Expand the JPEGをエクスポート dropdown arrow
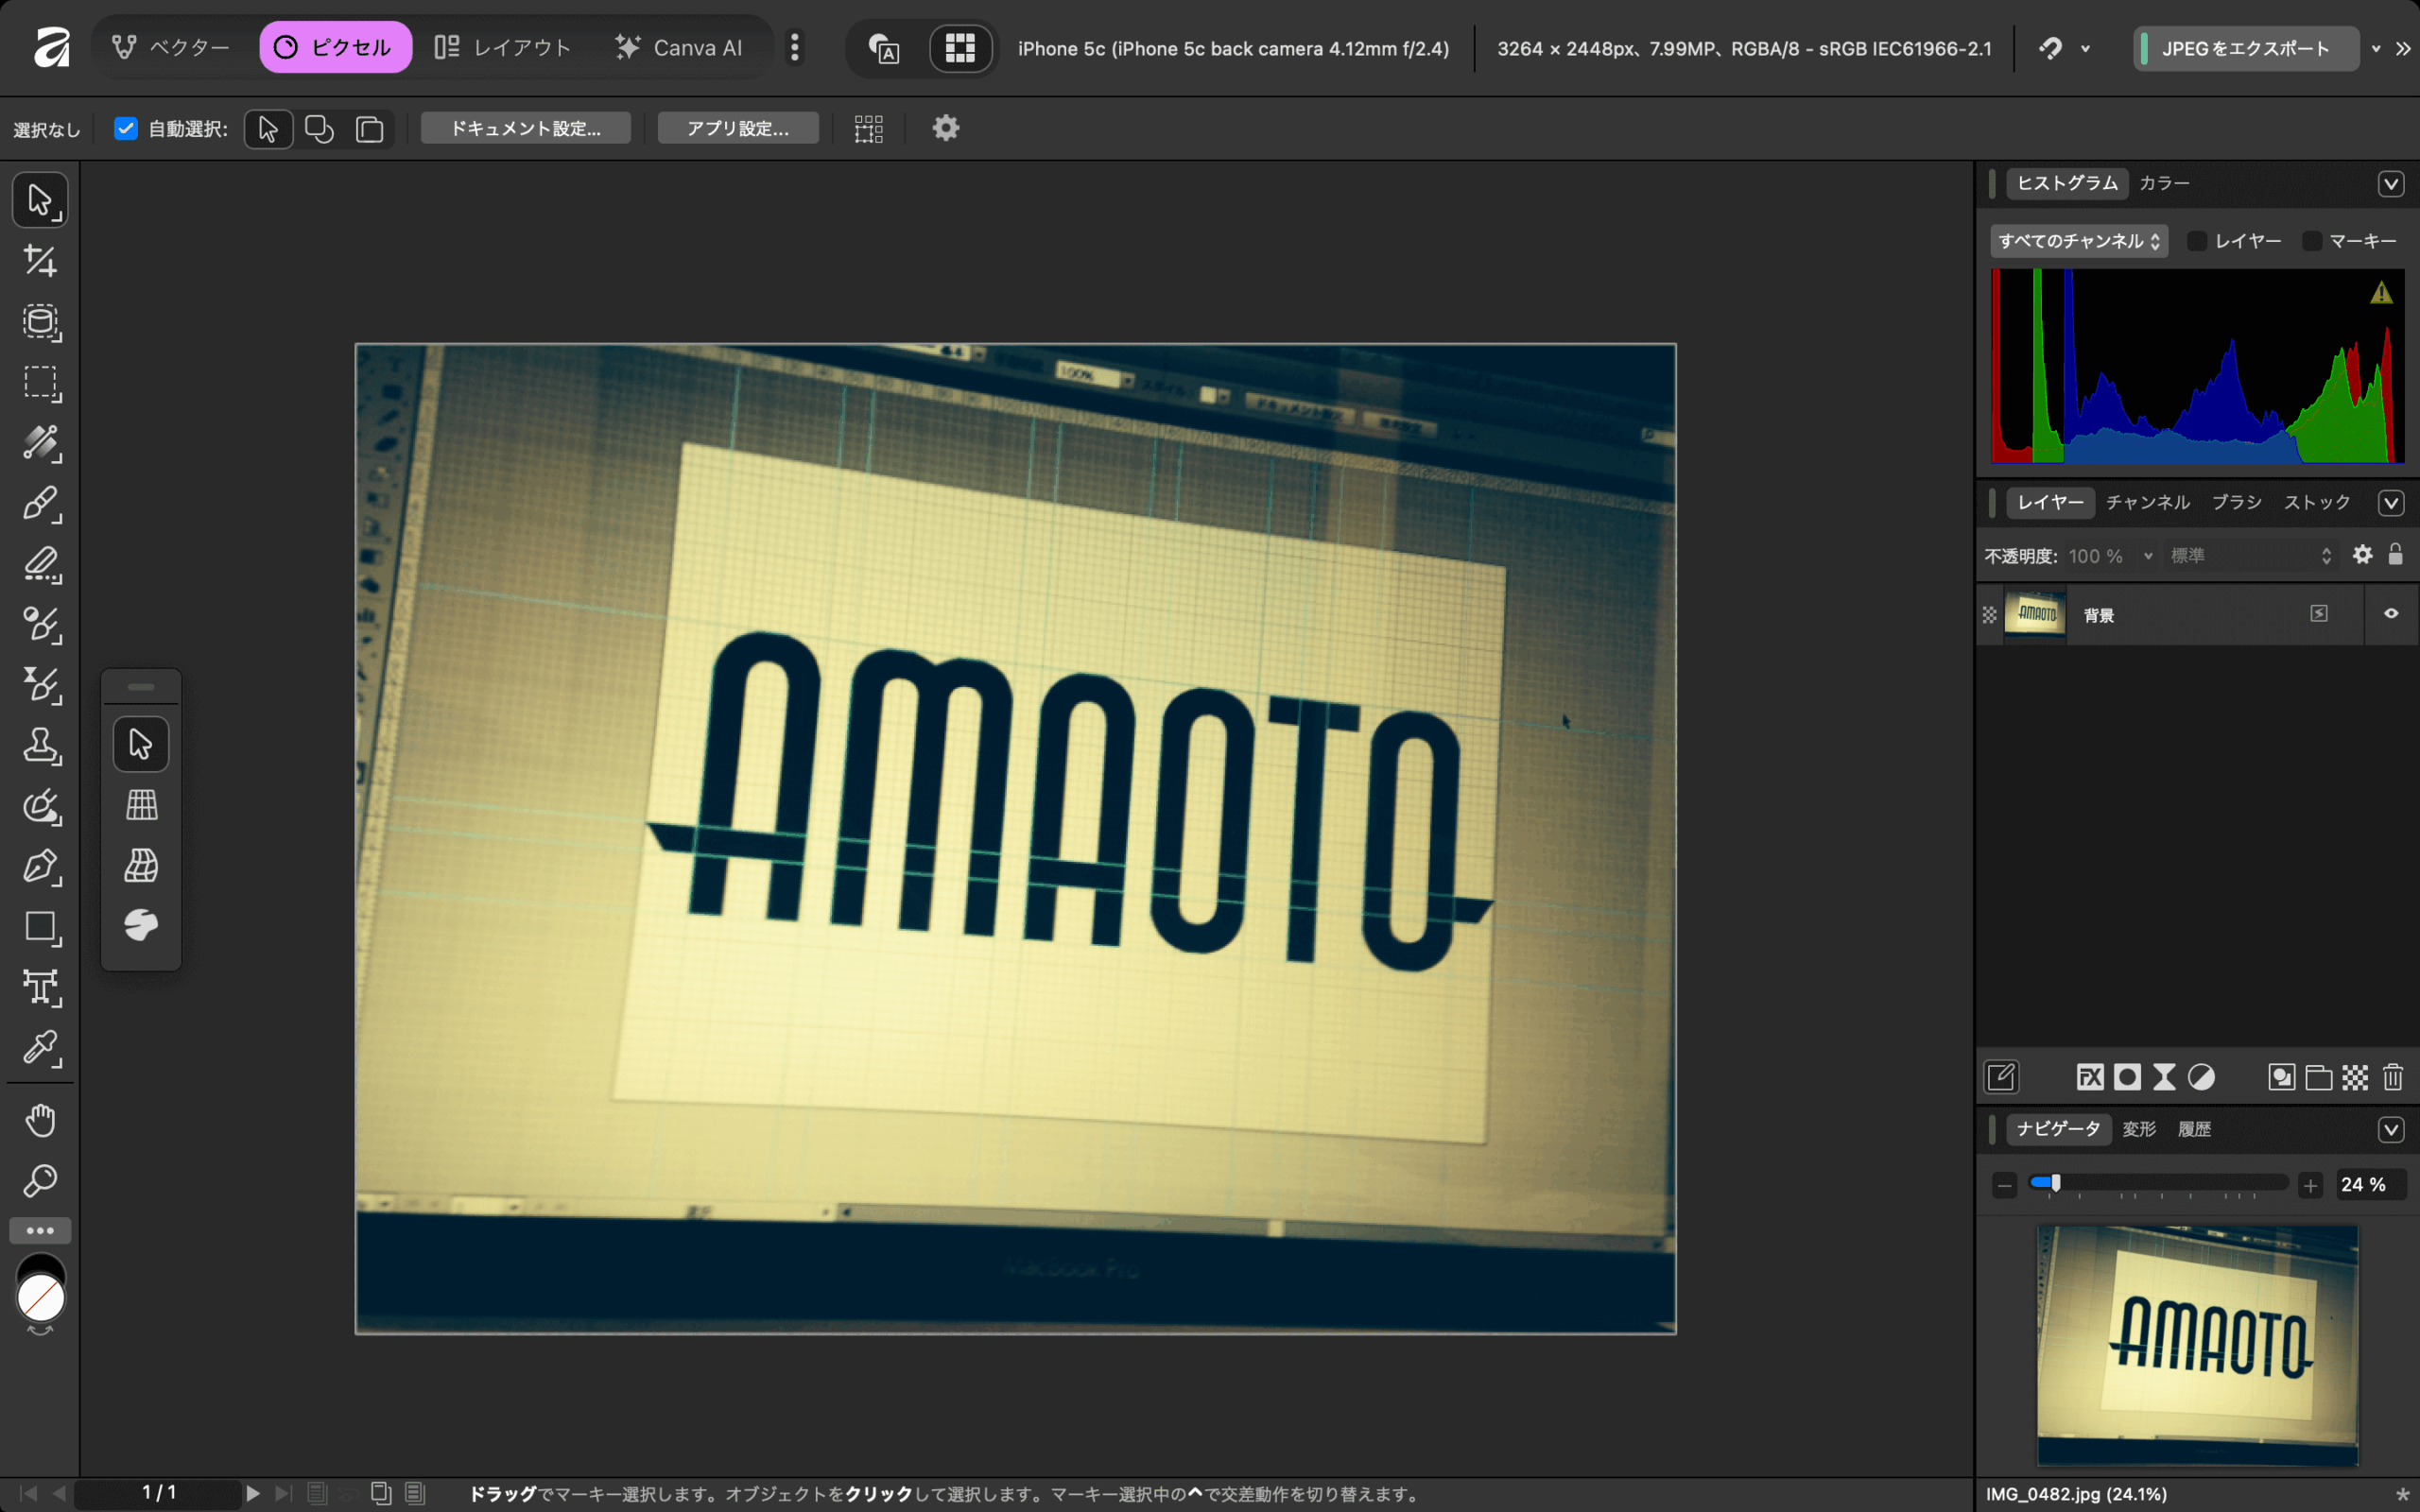The image size is (2420, 1512). tap(2376, 48)
